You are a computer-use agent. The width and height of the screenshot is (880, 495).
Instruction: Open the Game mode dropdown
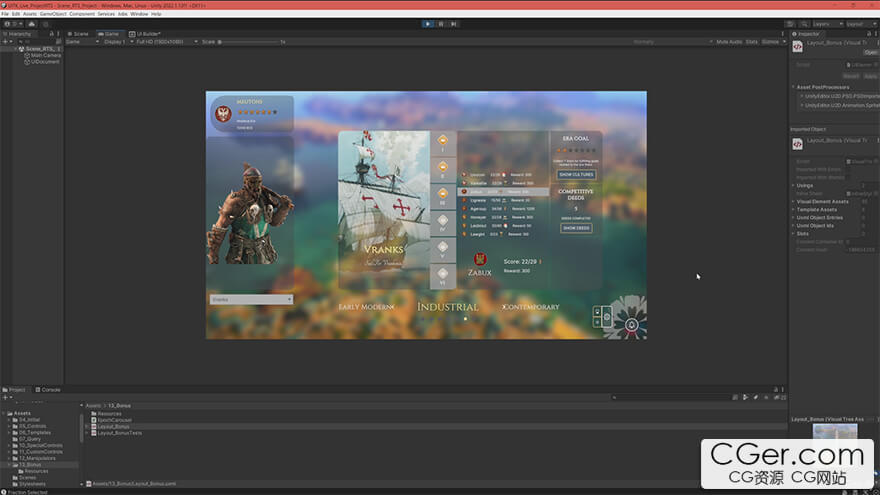pos(82,42)
